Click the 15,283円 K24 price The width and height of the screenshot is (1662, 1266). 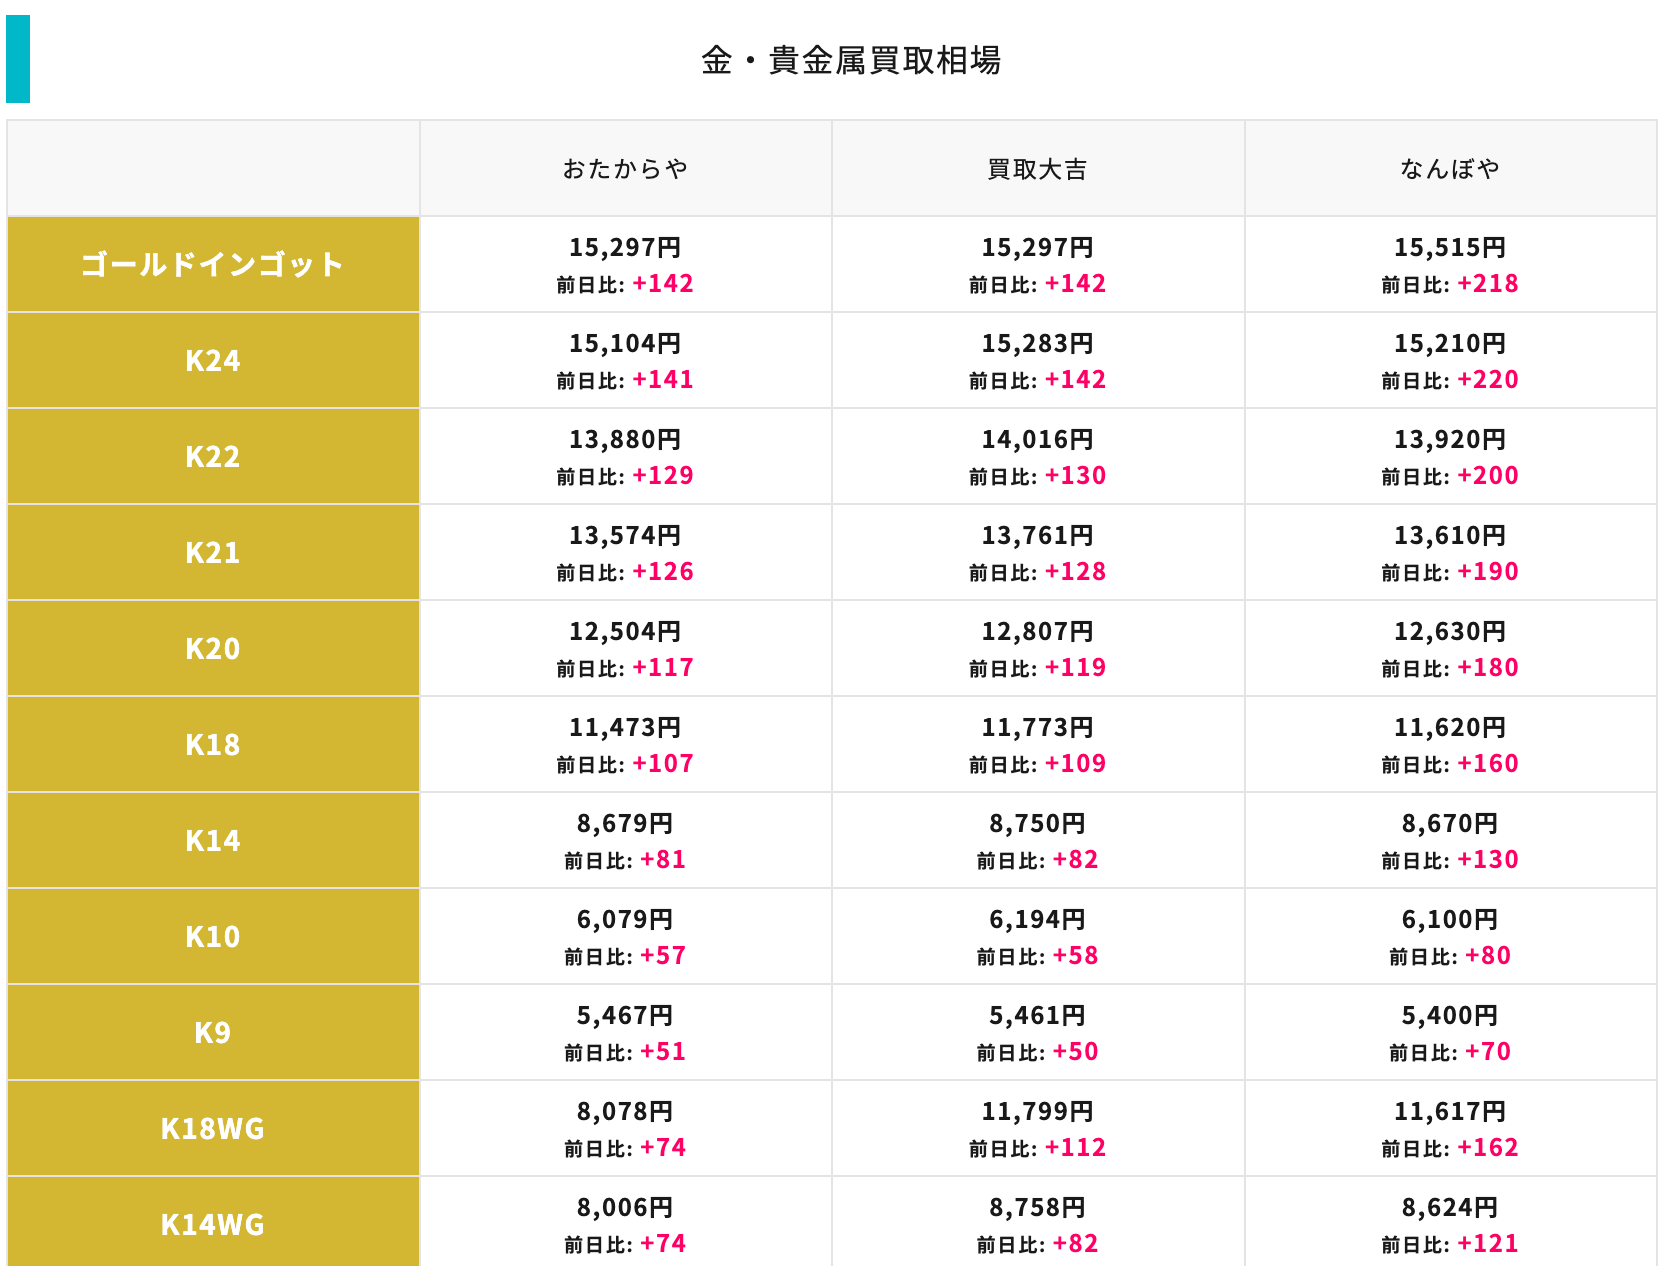[x=1037, y=343]
